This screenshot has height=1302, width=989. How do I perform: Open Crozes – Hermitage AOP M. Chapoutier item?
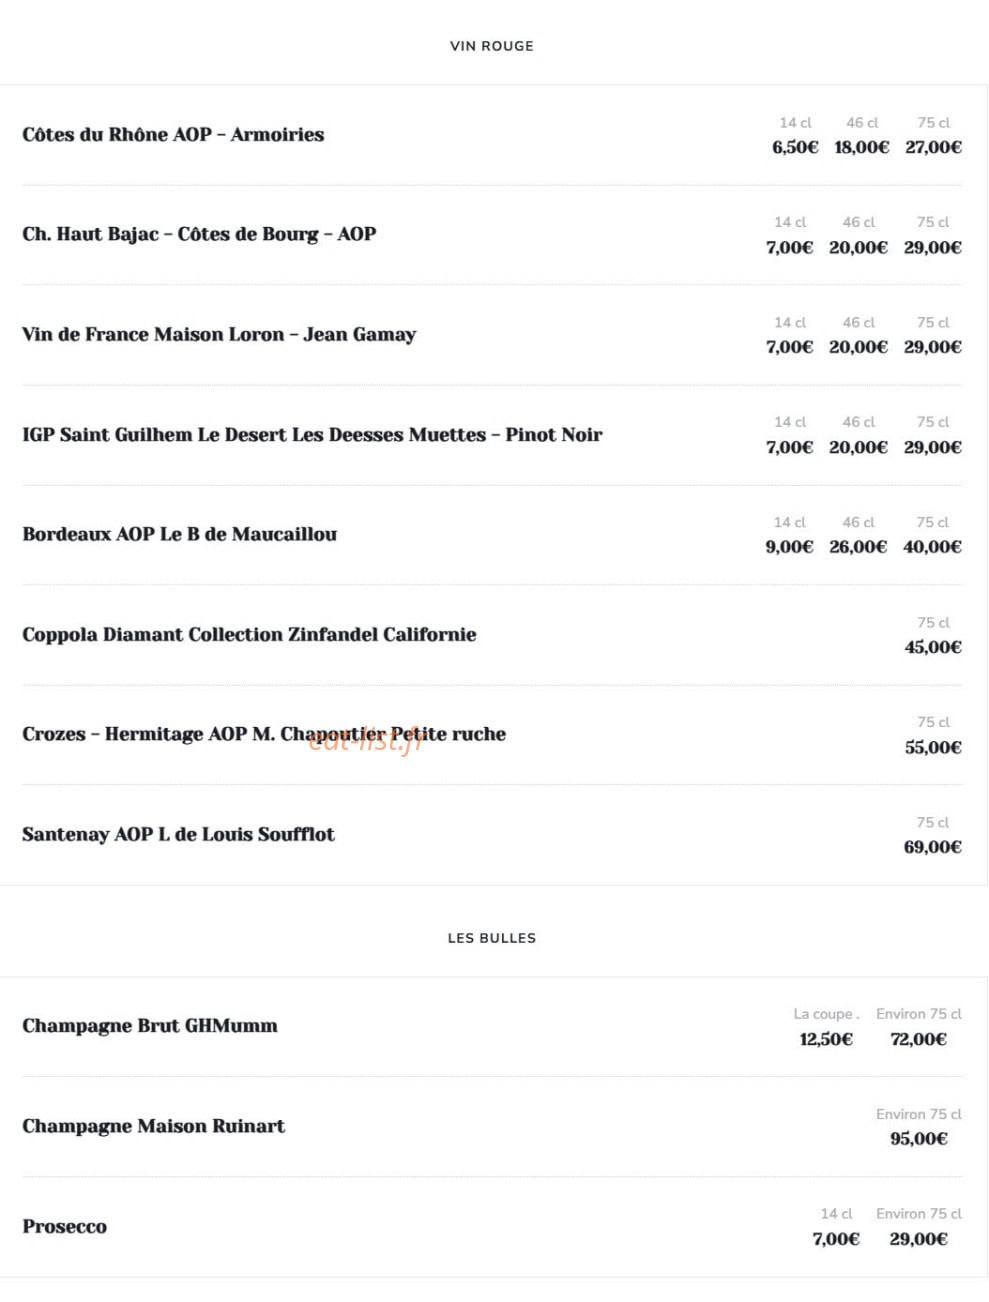point(264,735)
